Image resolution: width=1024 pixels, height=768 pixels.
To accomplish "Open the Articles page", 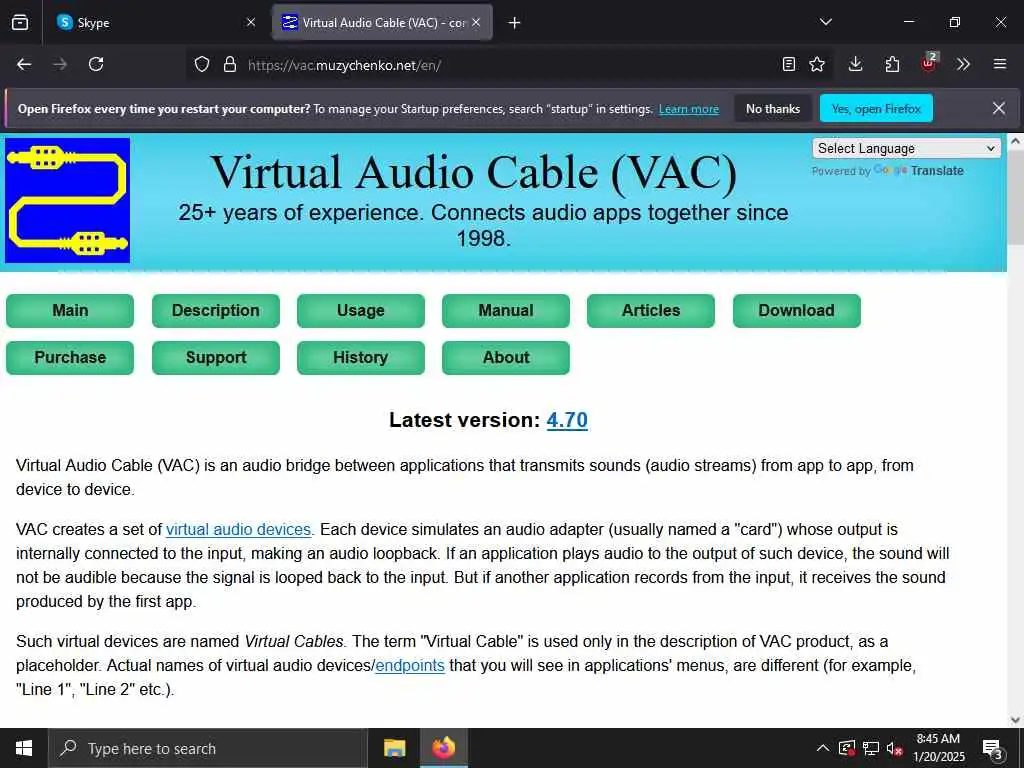I will (650, 311).
